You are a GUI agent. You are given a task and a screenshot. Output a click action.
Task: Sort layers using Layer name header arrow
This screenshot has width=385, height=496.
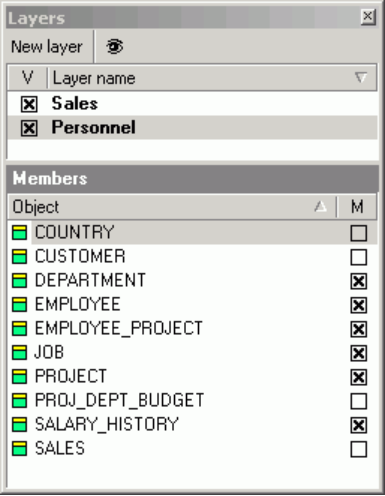(361, 78)
